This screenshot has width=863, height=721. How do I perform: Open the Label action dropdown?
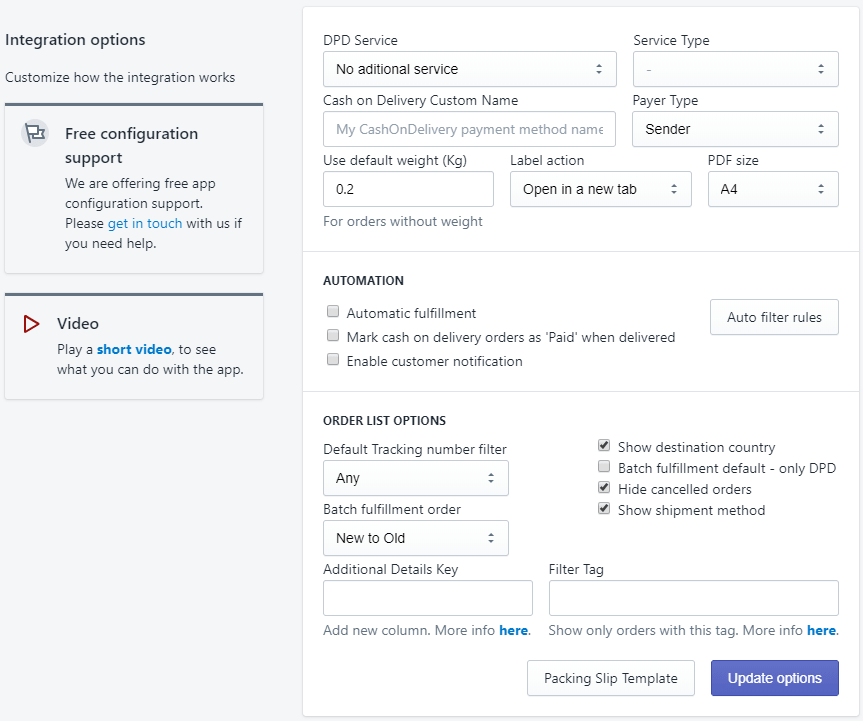(600, 189)
